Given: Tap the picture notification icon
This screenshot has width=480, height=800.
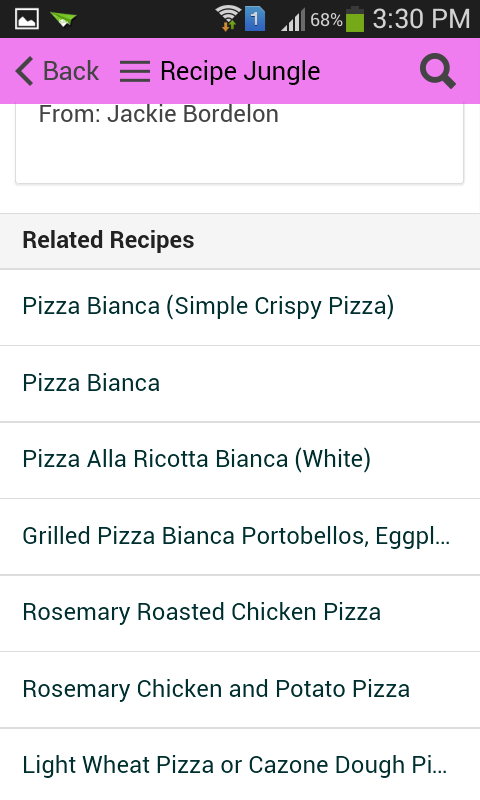Looking at the screenshot, I should pos(27,19).
